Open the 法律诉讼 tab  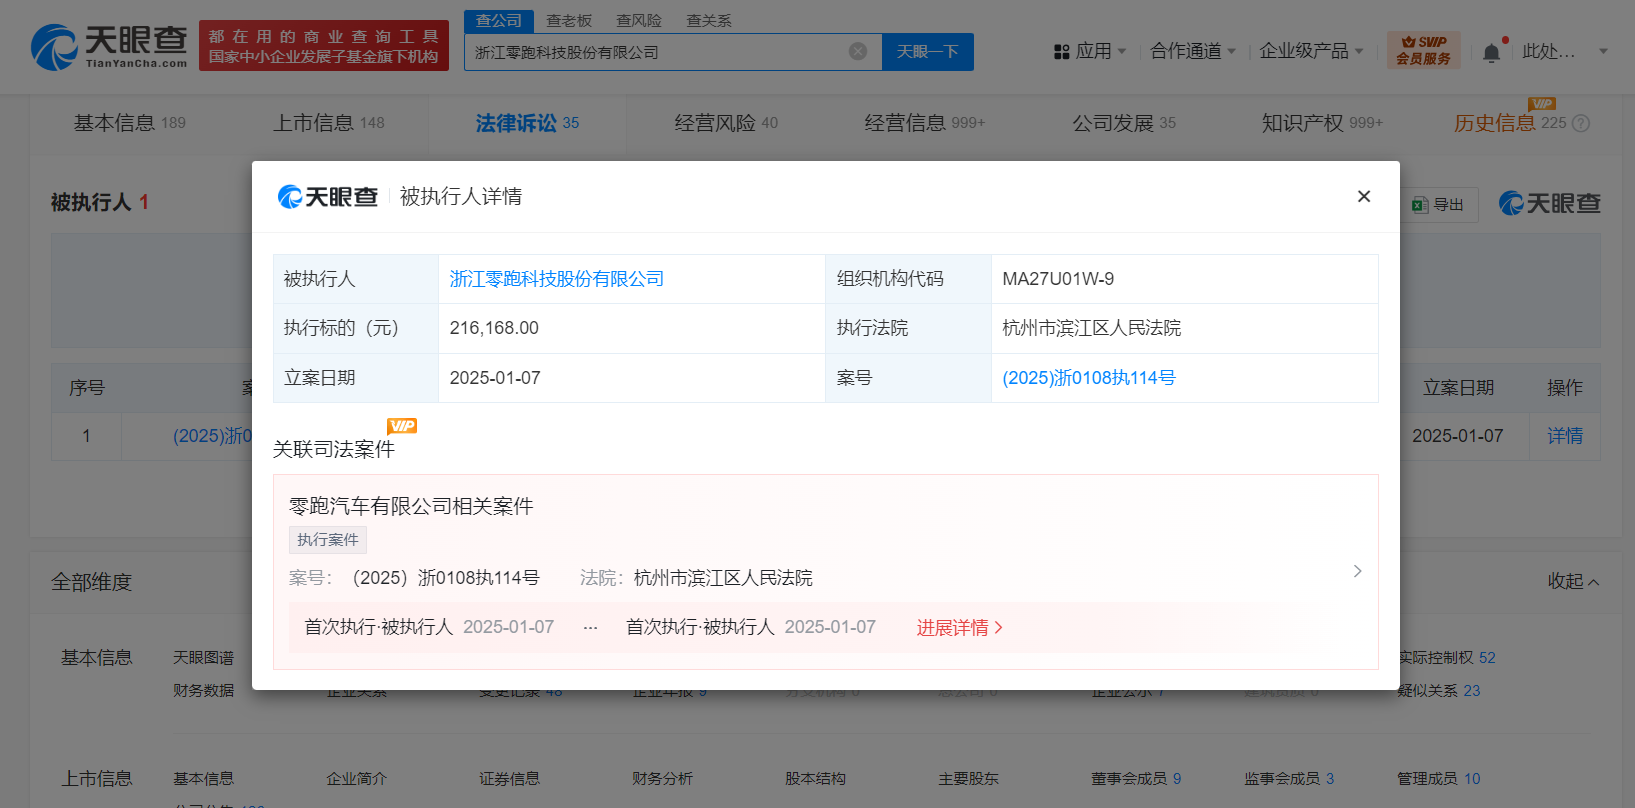click(527, 123)
